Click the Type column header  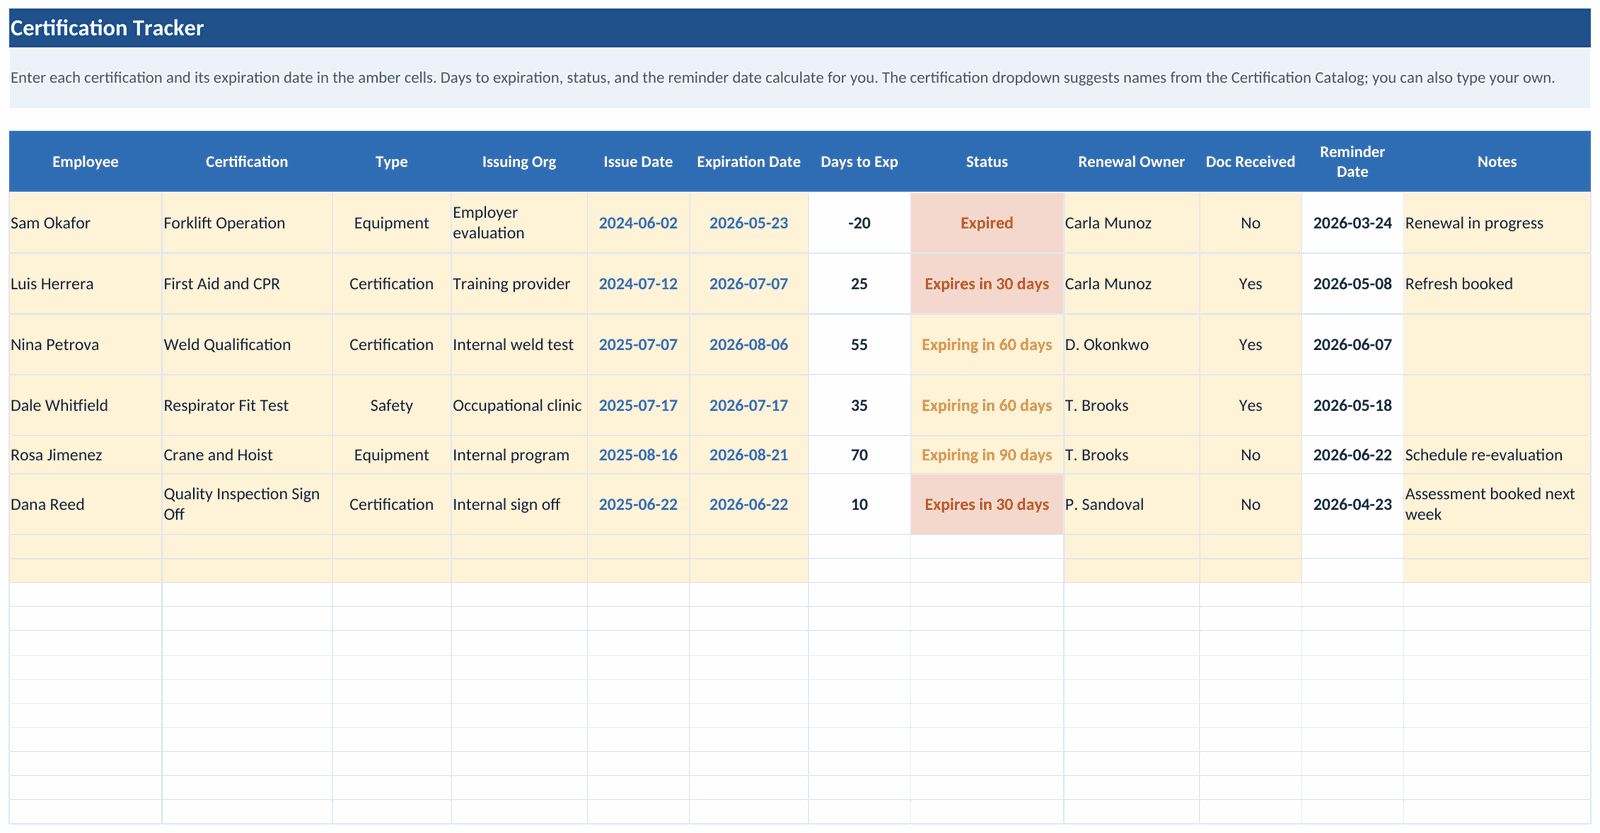pos(391,161)
